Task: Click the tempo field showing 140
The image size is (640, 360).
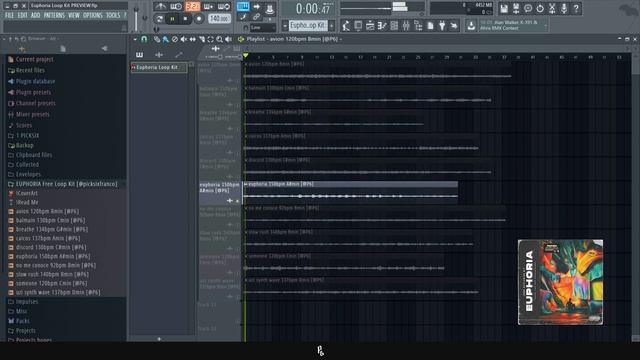Action: (x=219, y=19)
